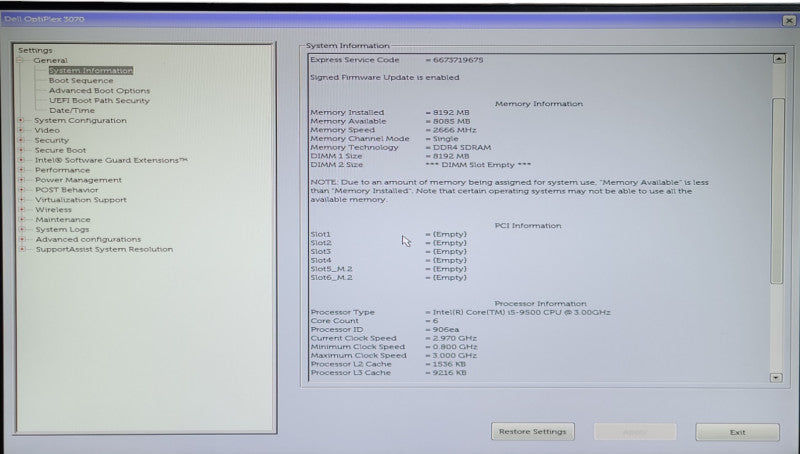Click the Restore Settings button
Image resolution: width=800 pixels, height=454 pixels.
(533, 432)
